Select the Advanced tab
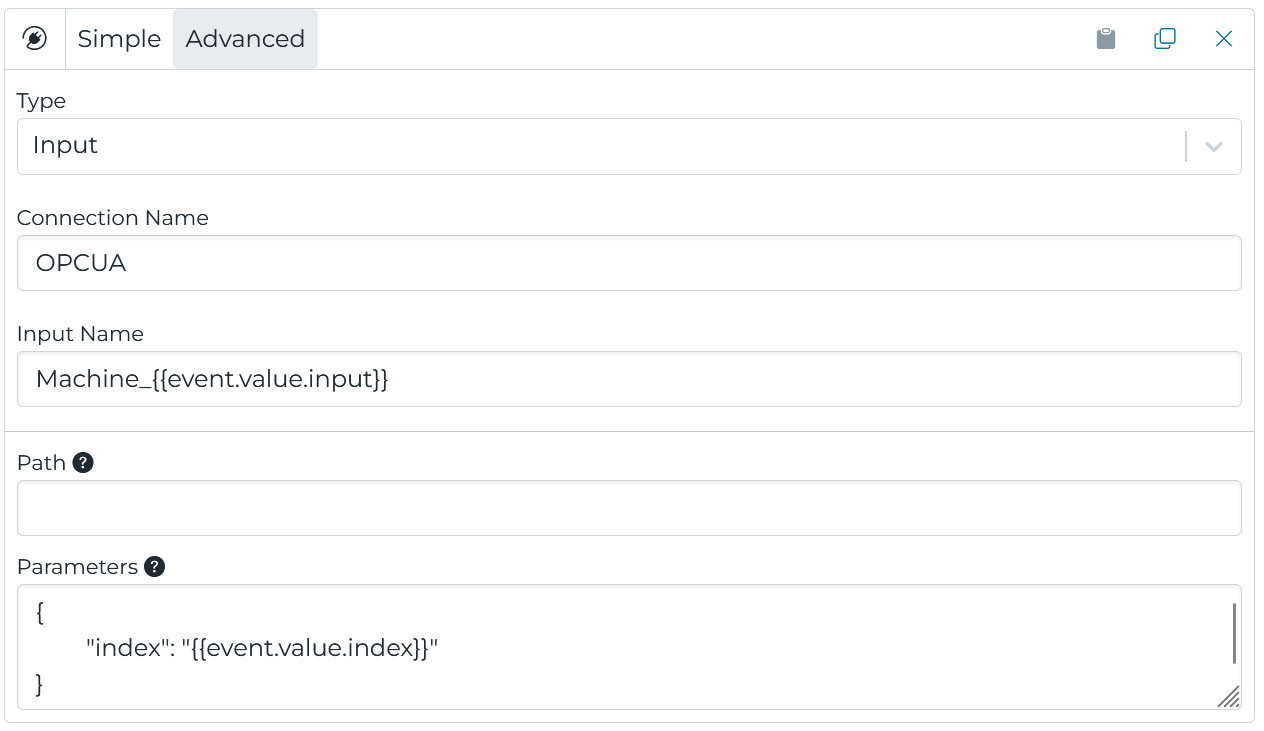The width and height of the screenshot is (1264, 731). tap(245, 39)
